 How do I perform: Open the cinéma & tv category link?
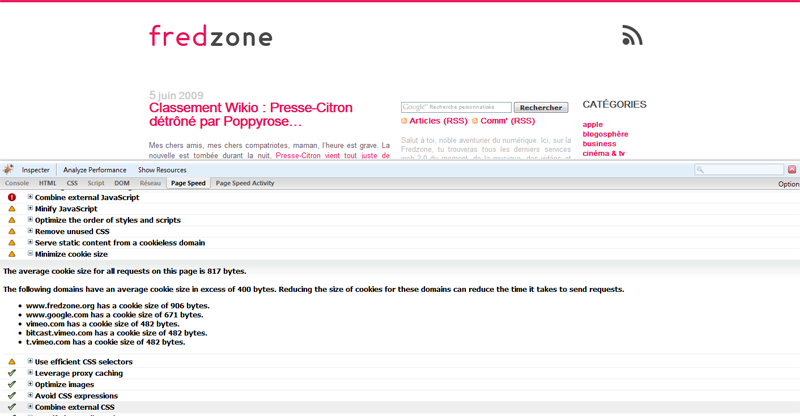click(x=604, y=153)
